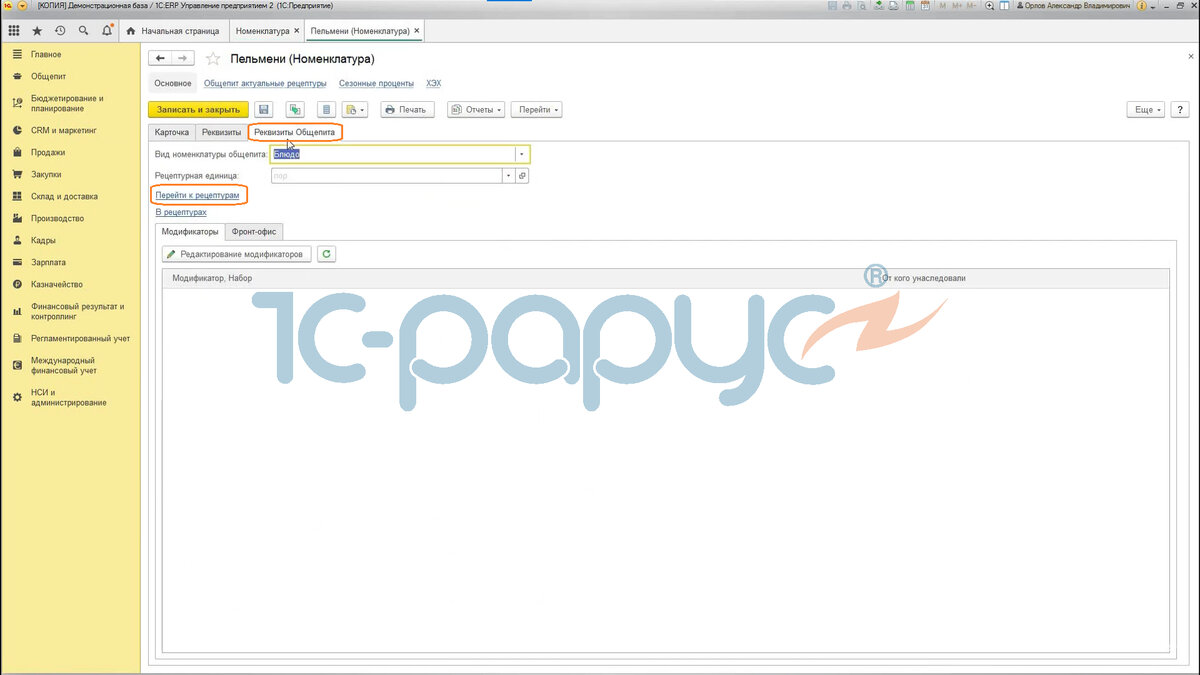1200x675 pixels.
Task: Follow В рецептурах link
Action: (x=181, y=212)
